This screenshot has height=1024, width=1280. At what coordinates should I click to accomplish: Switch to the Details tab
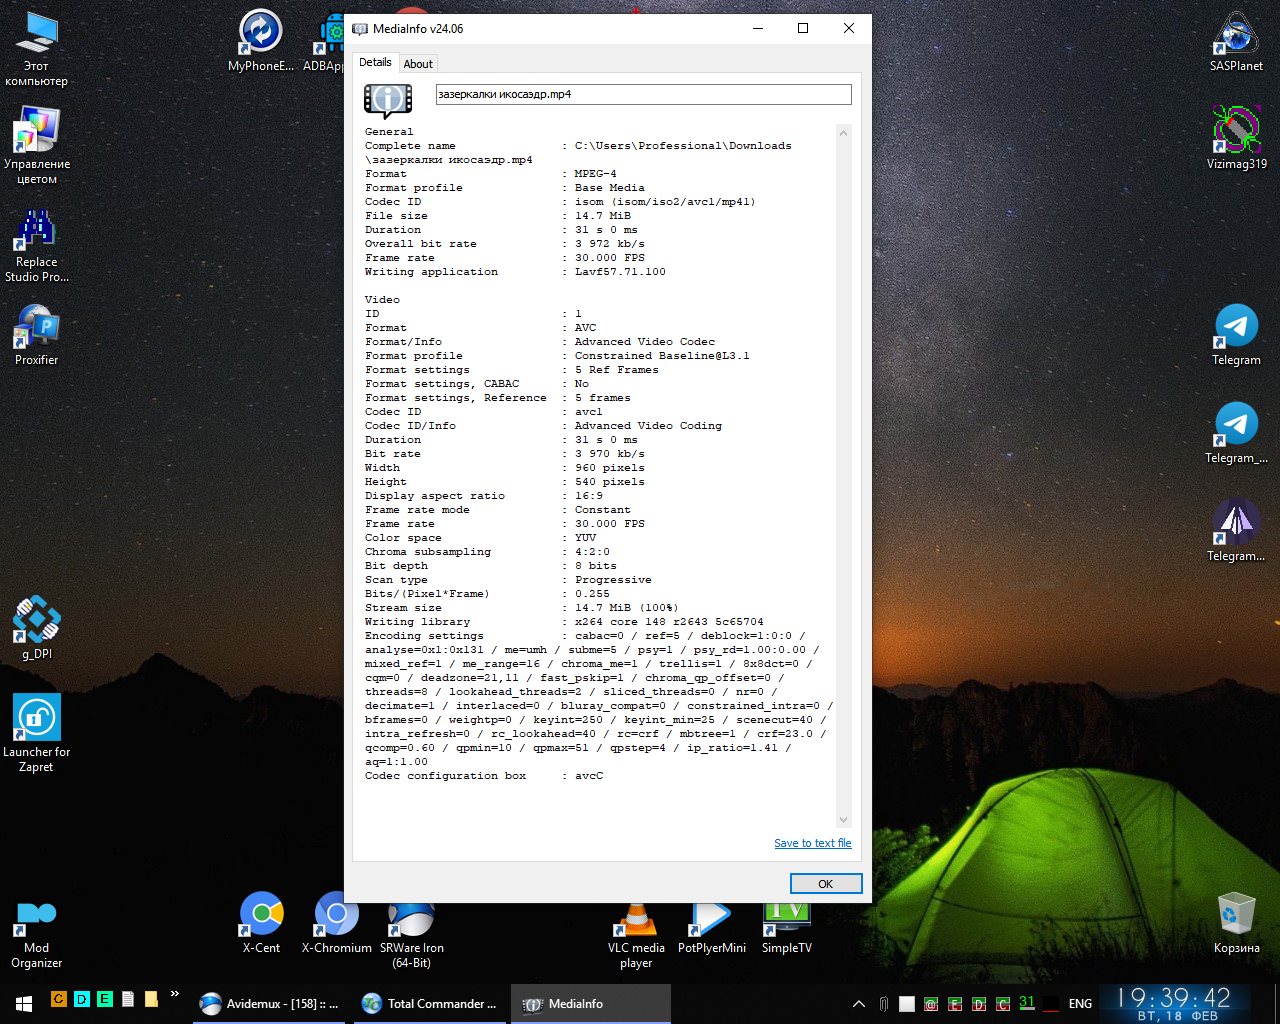tap(375, 62)
